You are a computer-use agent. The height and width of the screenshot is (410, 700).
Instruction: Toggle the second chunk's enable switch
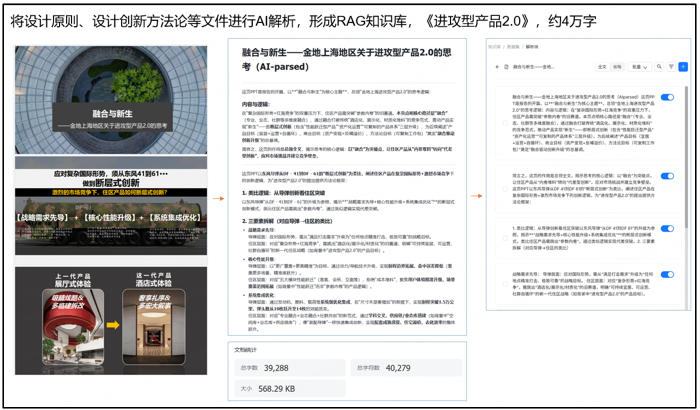(x=667, y=176)
